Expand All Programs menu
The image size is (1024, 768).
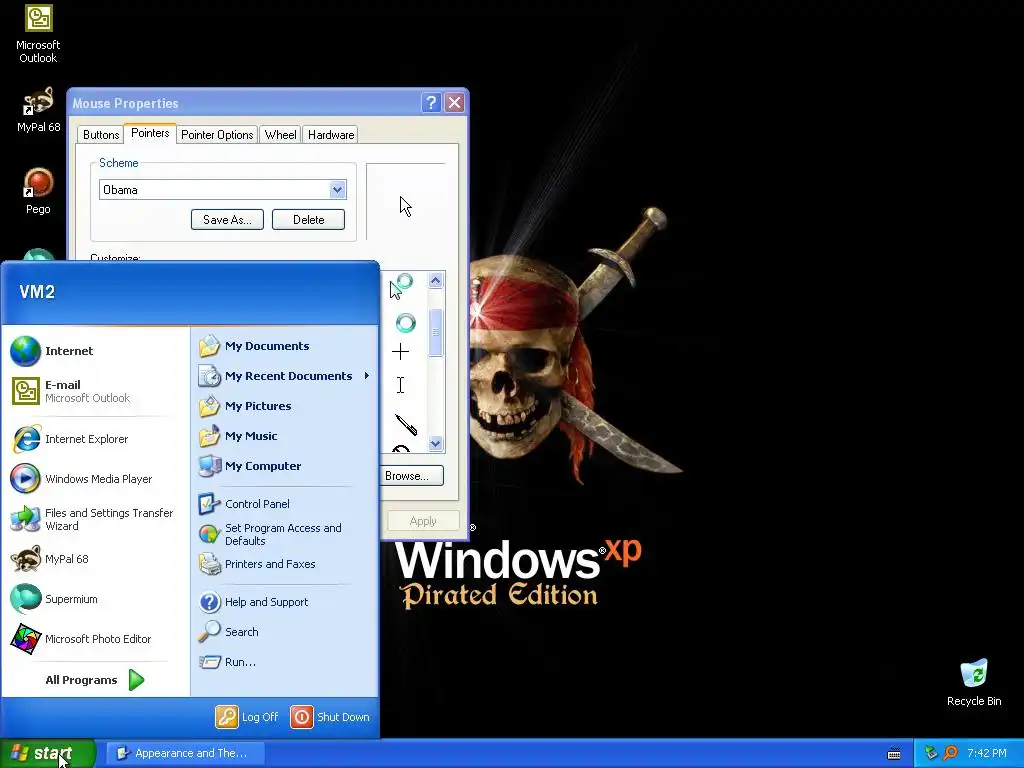pos(95,680)
